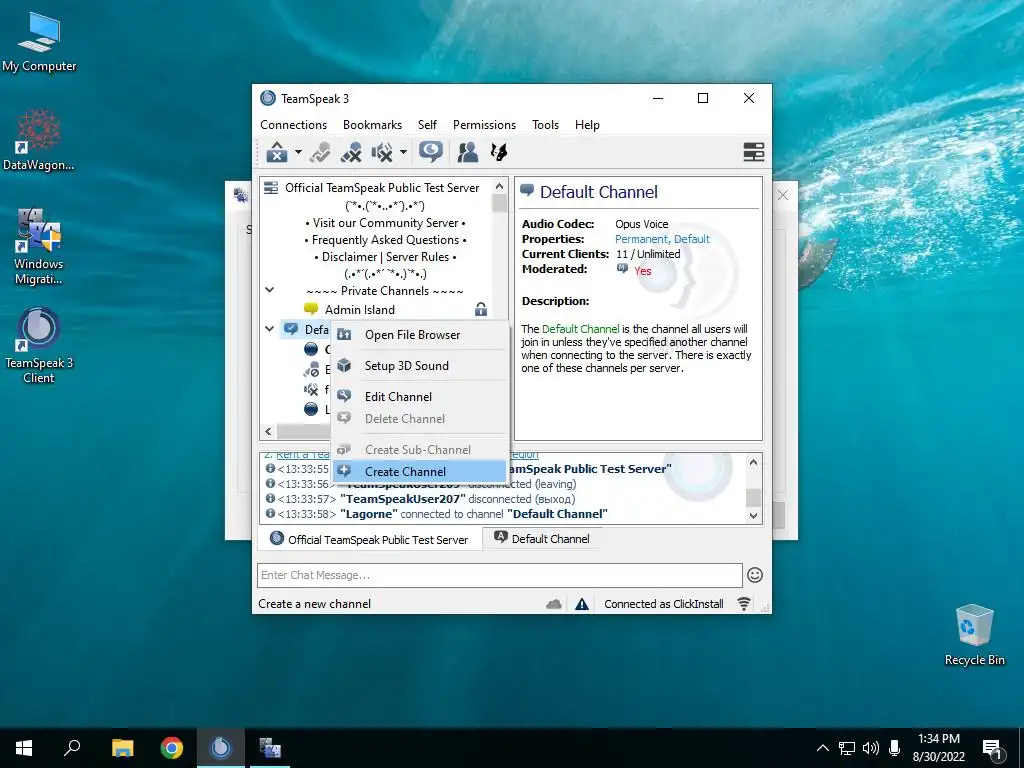The image size is (1024, 768).
Task: Click the Enter Chat Message input field
Action: [x=500, y=575]
